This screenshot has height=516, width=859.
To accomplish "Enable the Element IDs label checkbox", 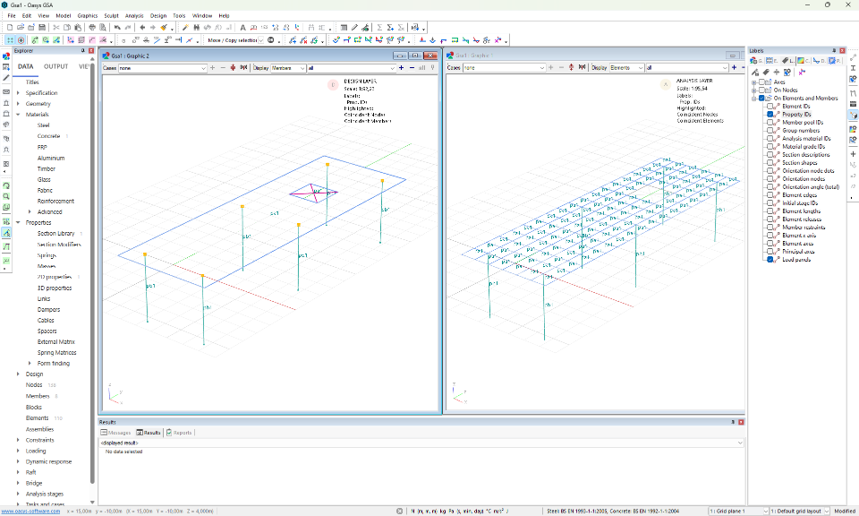I will 771,106.
